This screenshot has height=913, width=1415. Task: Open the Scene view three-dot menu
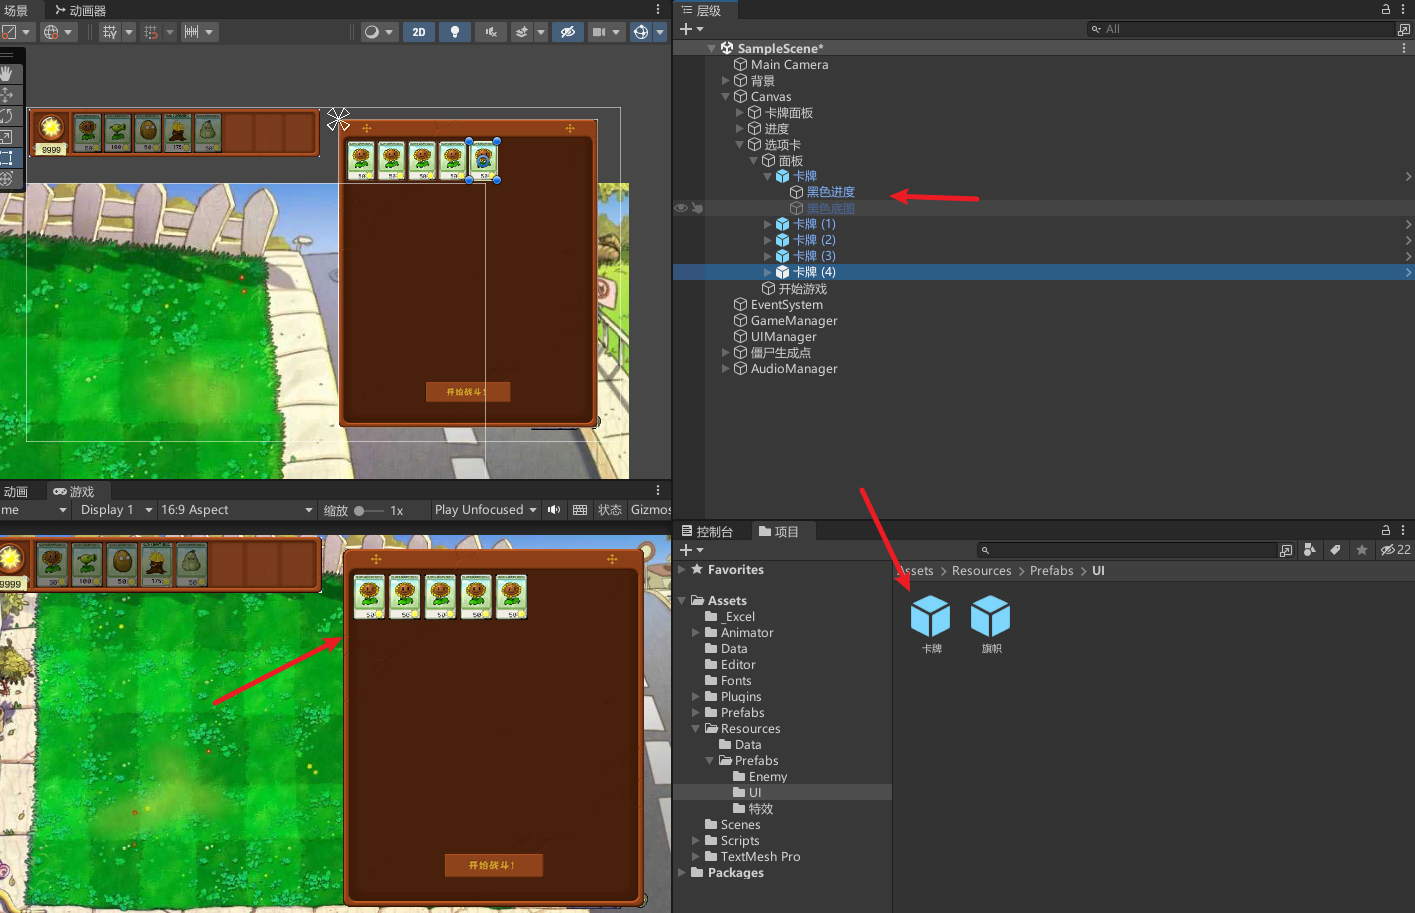[x=658, y=9]
